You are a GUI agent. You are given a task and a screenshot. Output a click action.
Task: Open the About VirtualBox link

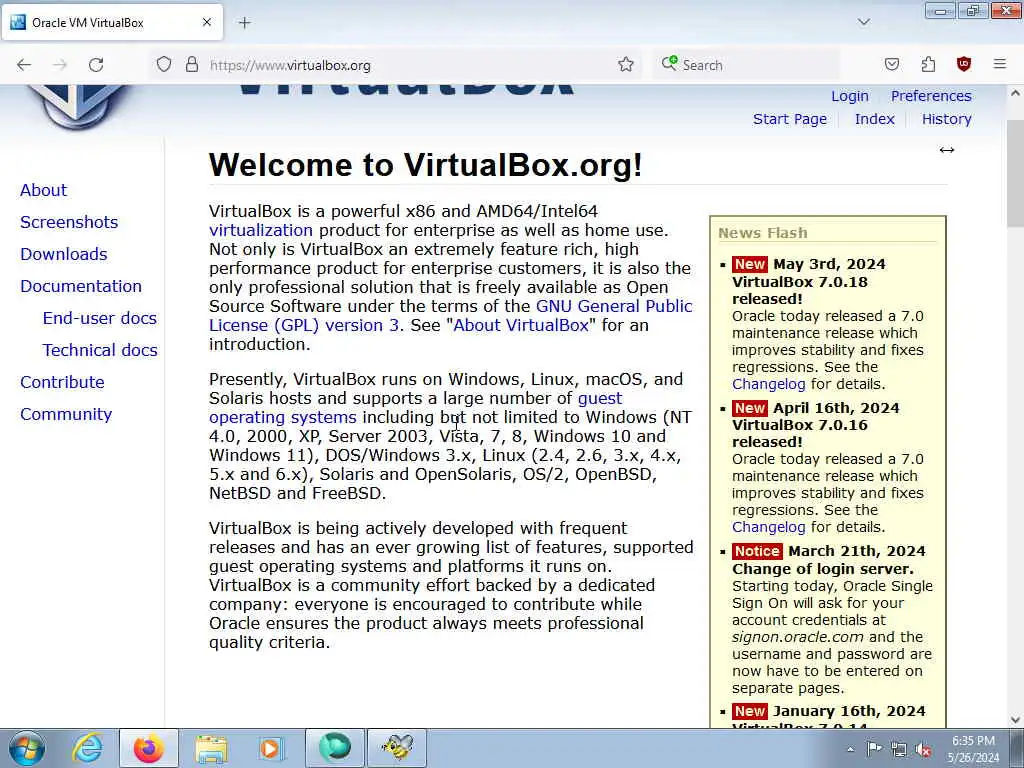click(x=520, y=325)
